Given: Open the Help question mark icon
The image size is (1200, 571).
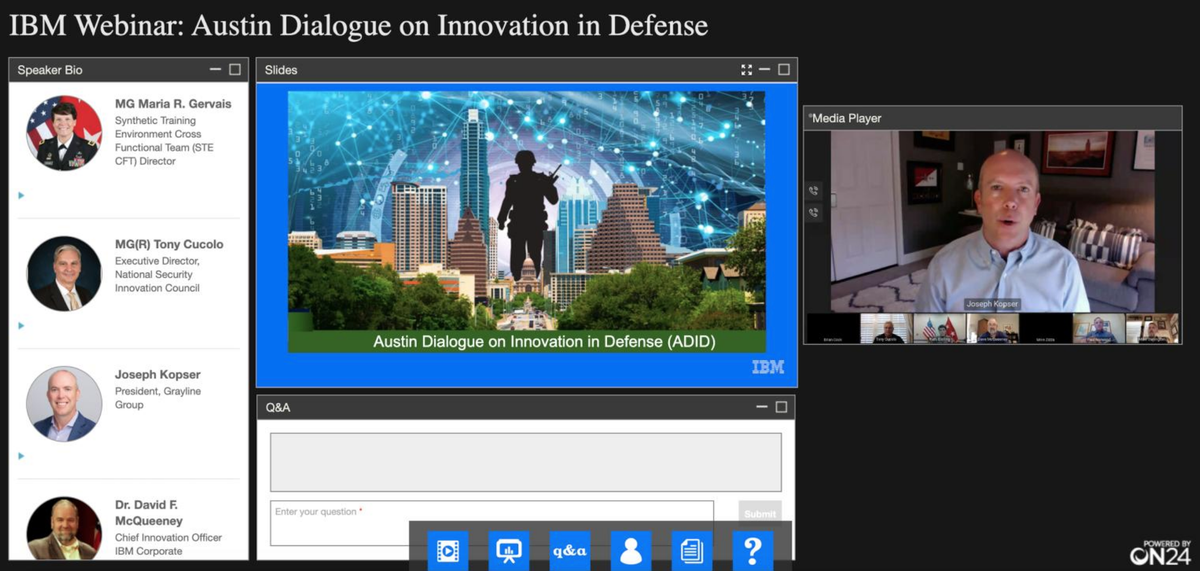Looking at the screenshot, I should coord(753,551).
